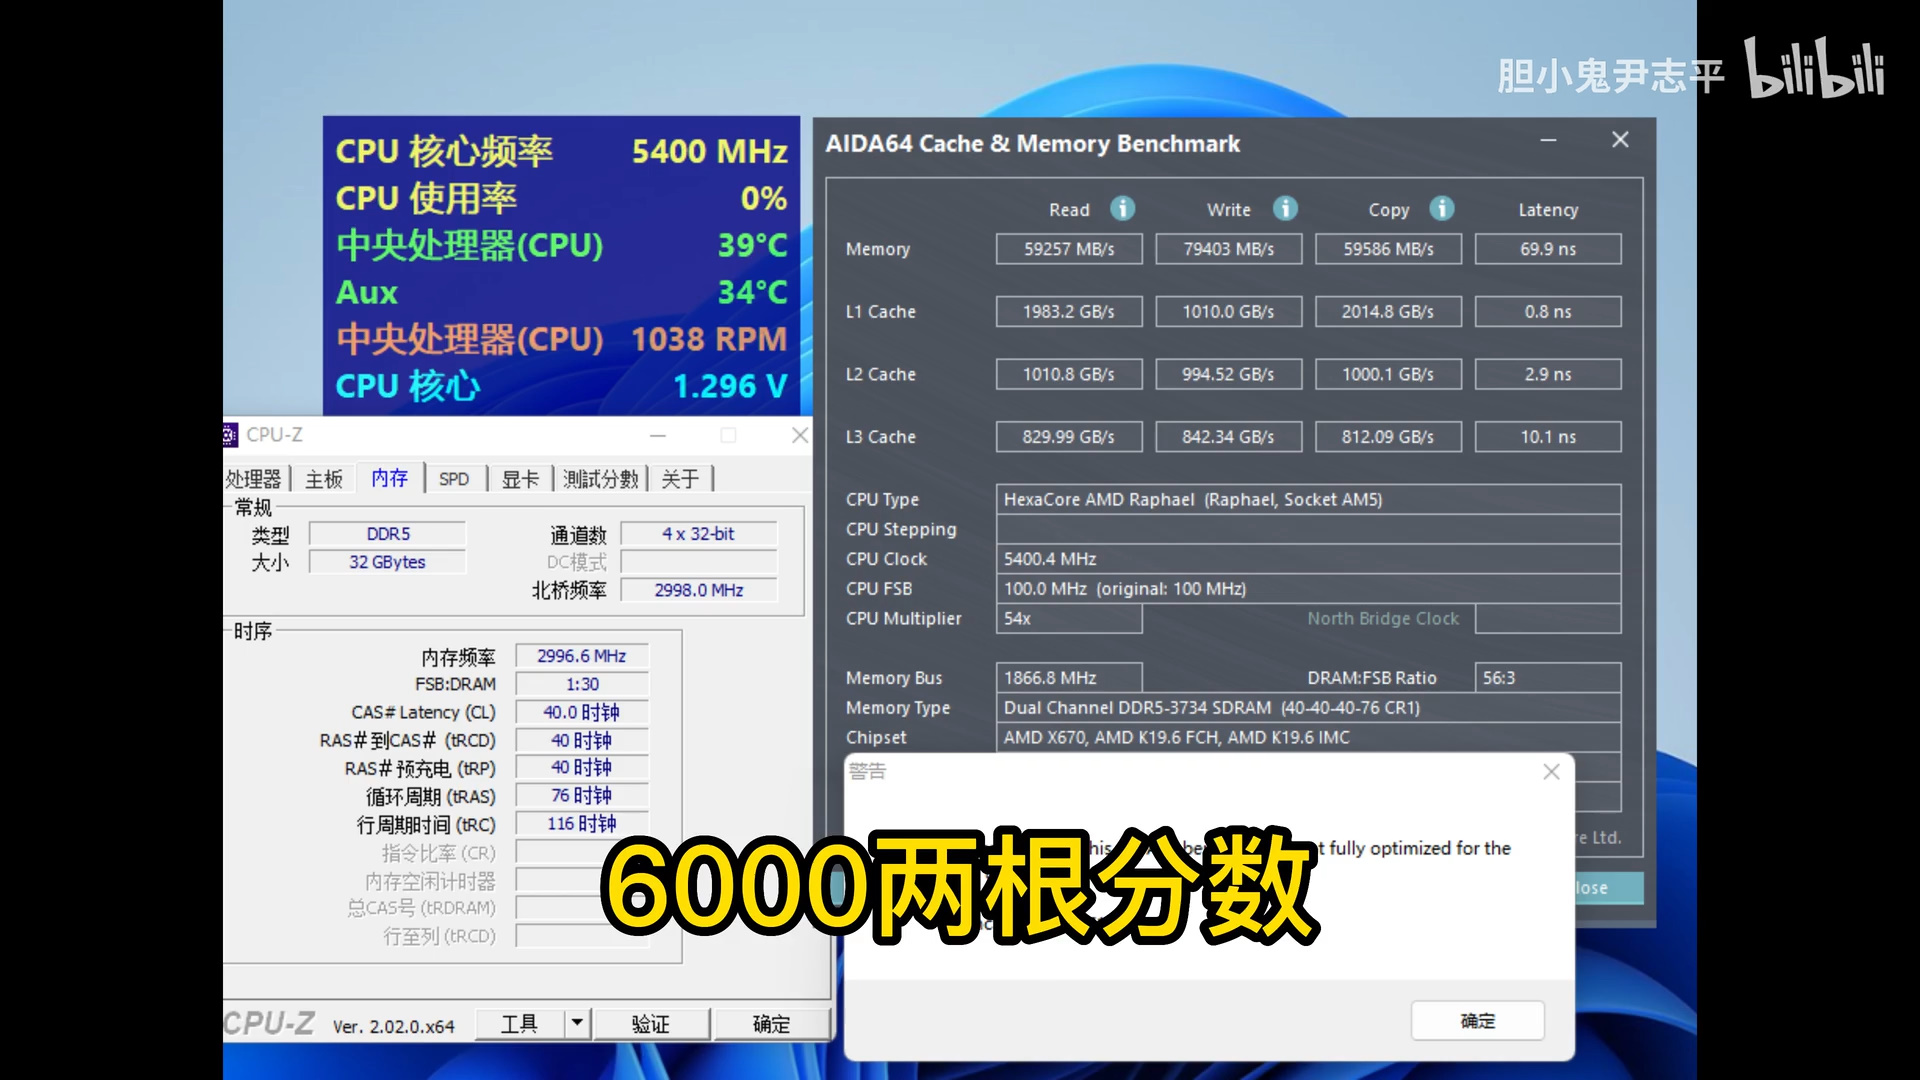The image size is (1920, 1080).
Task: Click L3 Cache Write value 842.34 GB/s
Action: pyautogui.click(x=1229, y=437)
